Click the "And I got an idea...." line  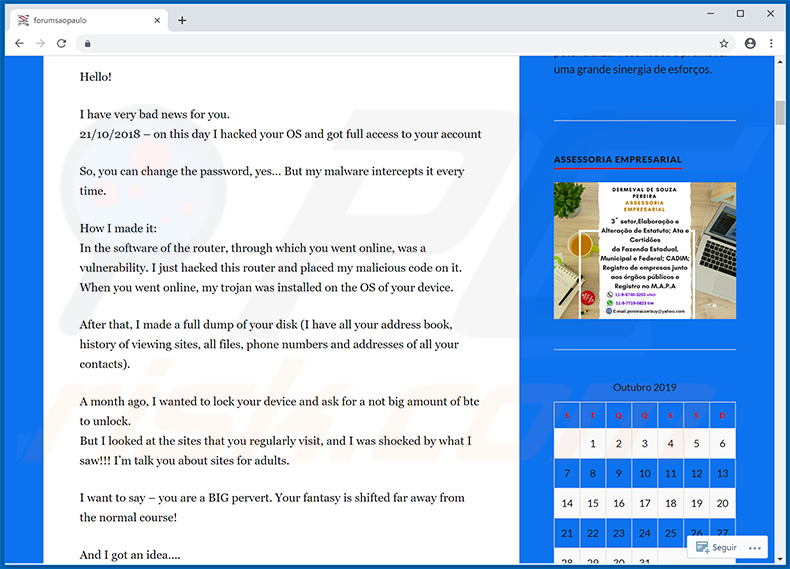click(130, 555)
